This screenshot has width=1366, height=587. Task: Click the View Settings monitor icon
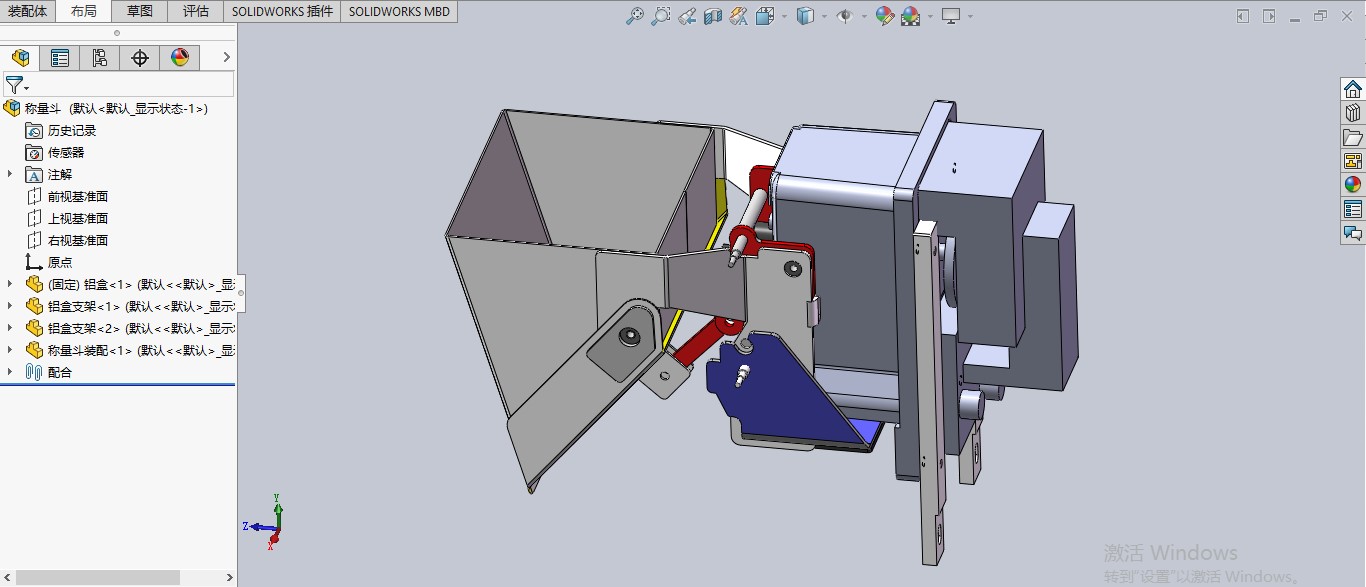[950, 16]
